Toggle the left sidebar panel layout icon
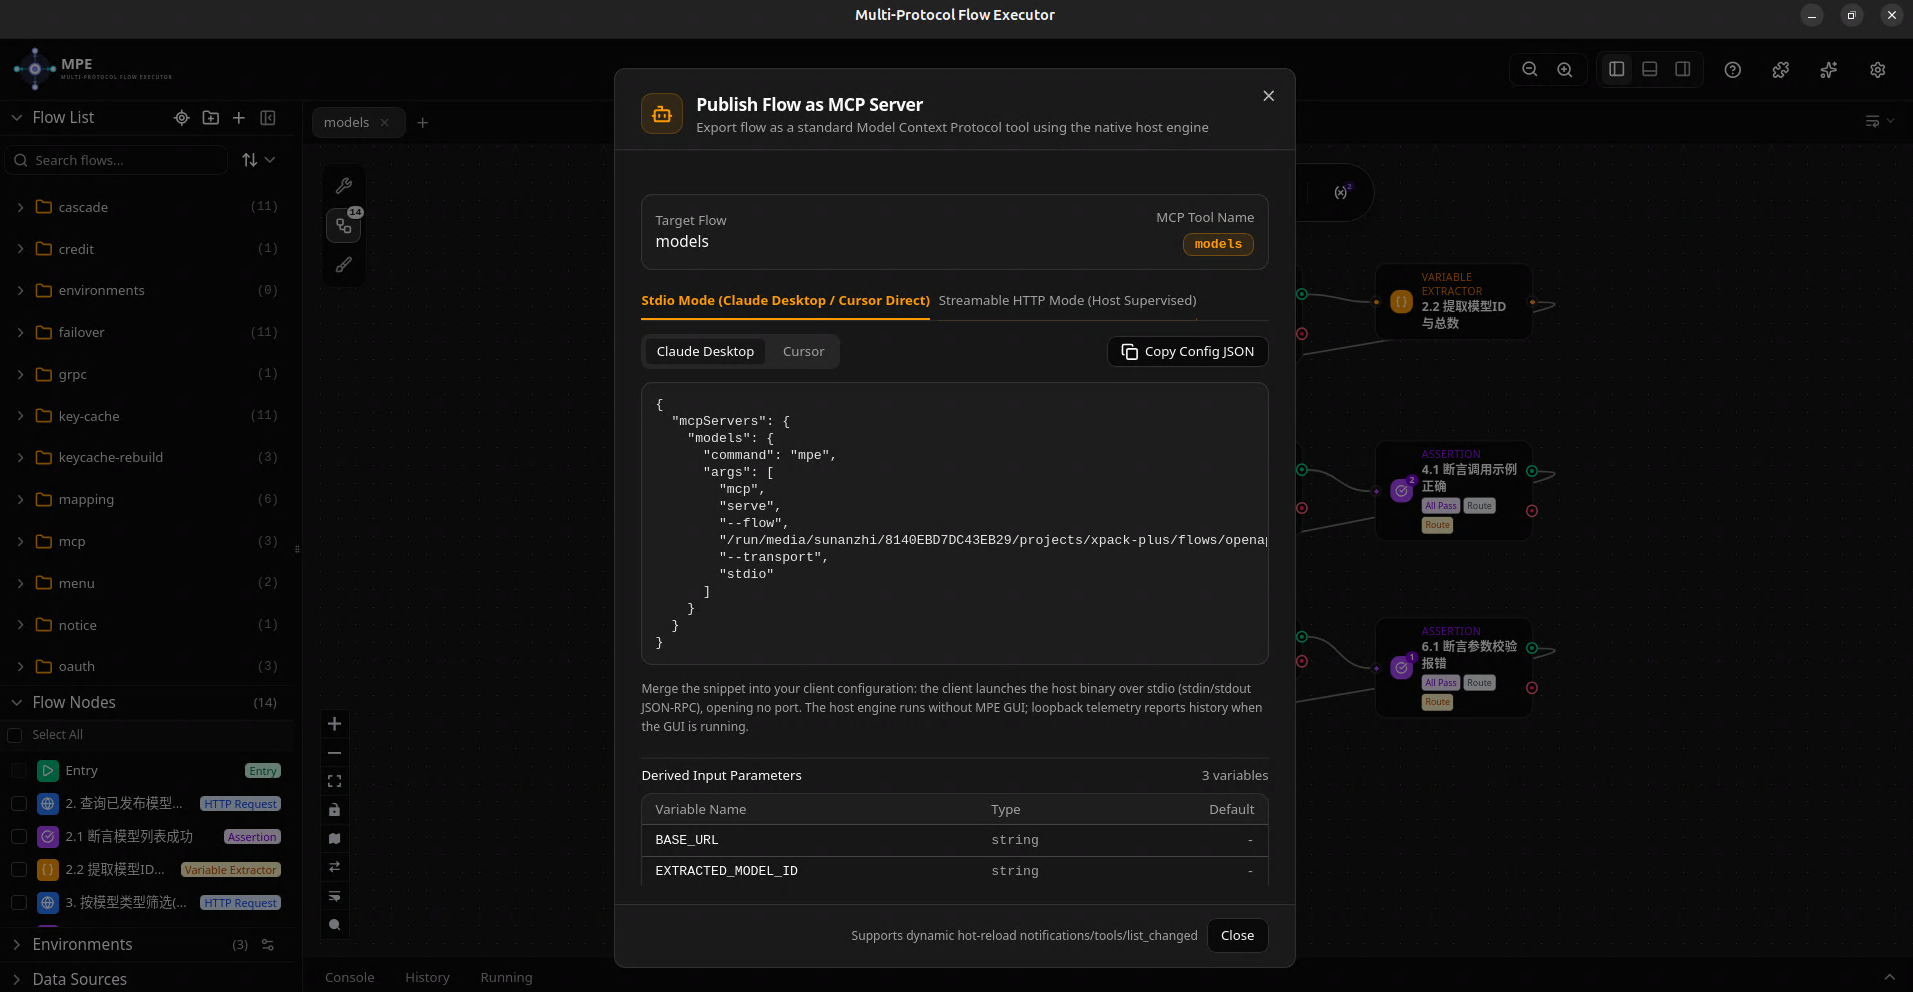Screen dimensions: 1913x992 coord(1616,69)
